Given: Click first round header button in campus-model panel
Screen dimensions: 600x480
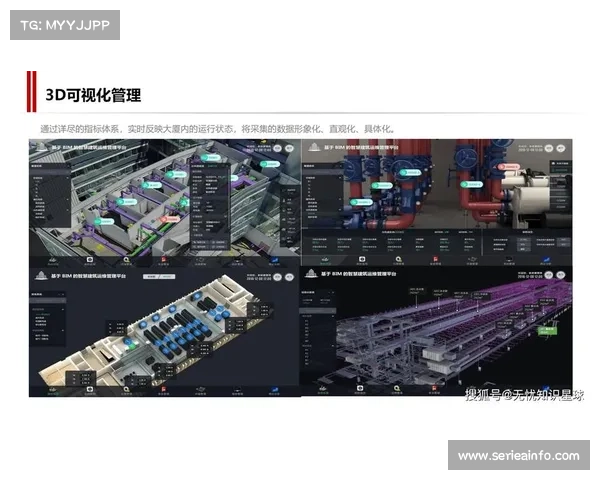Looking at the screenshot, I should [x=278, y=148].
